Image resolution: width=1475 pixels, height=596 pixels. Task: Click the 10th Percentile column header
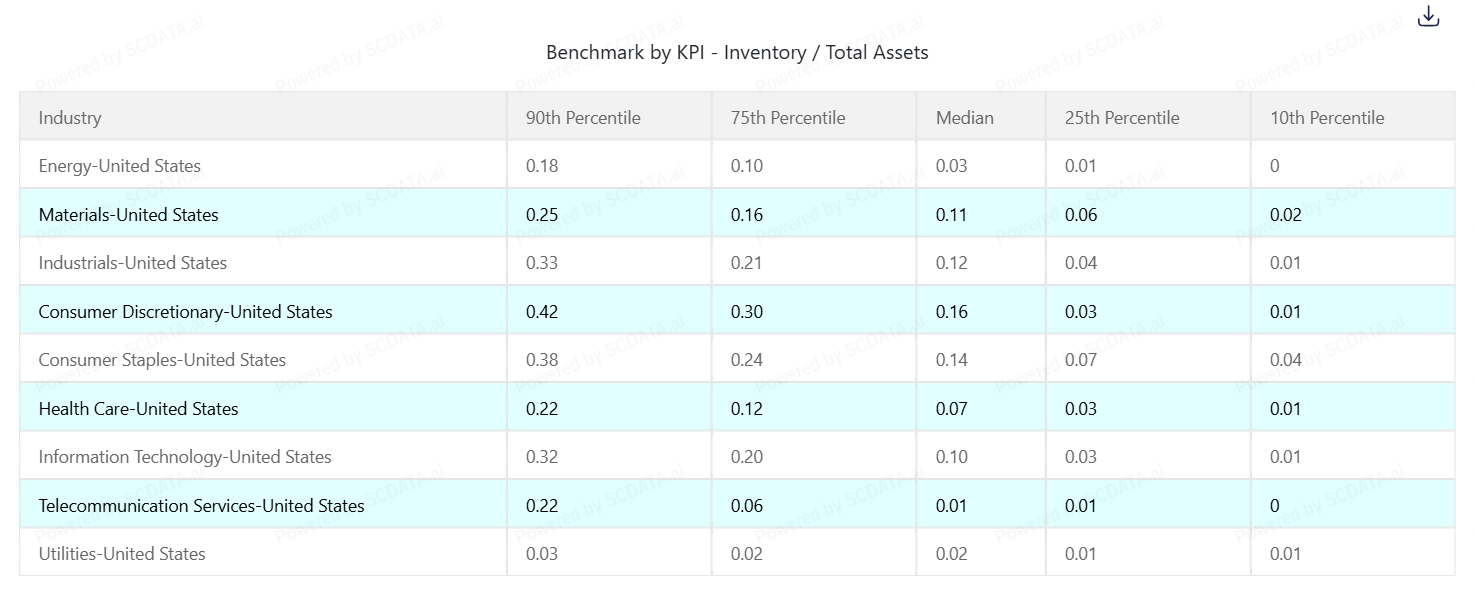click(1327, 117)
